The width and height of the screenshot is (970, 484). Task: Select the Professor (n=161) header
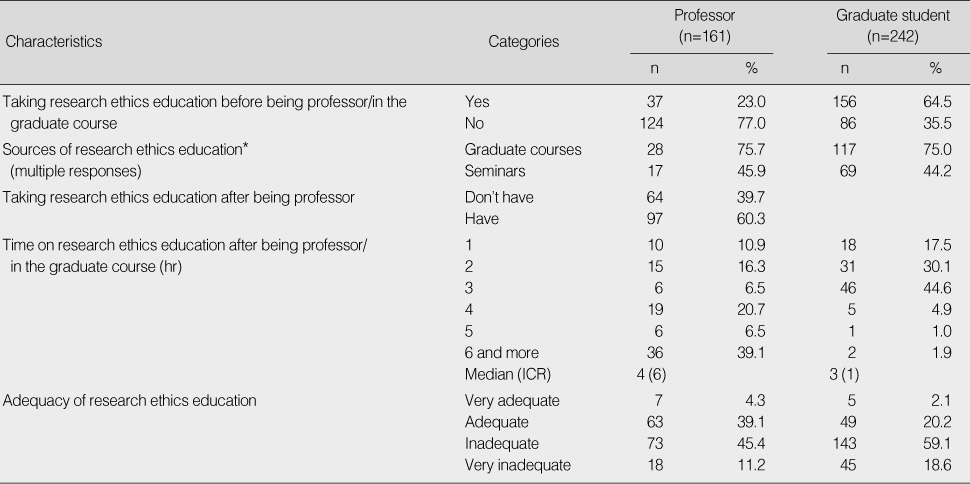pyautogui.click(x=705, y=26)
